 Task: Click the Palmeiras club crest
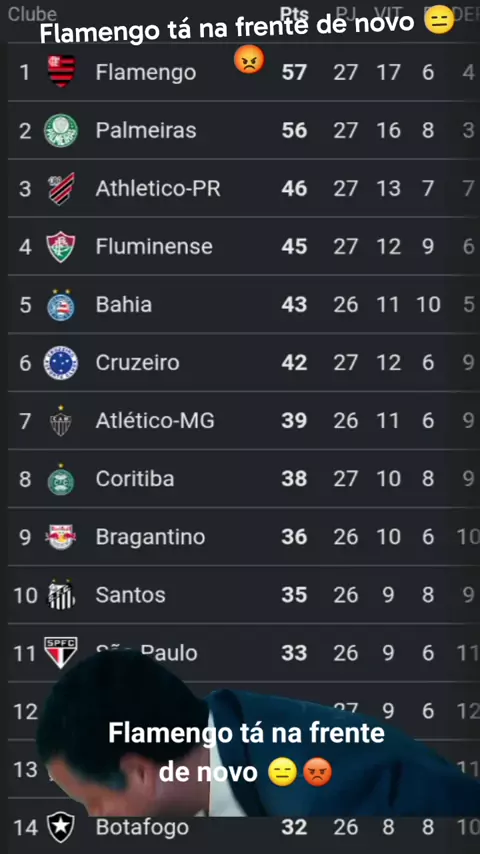[x=61, y=130]
